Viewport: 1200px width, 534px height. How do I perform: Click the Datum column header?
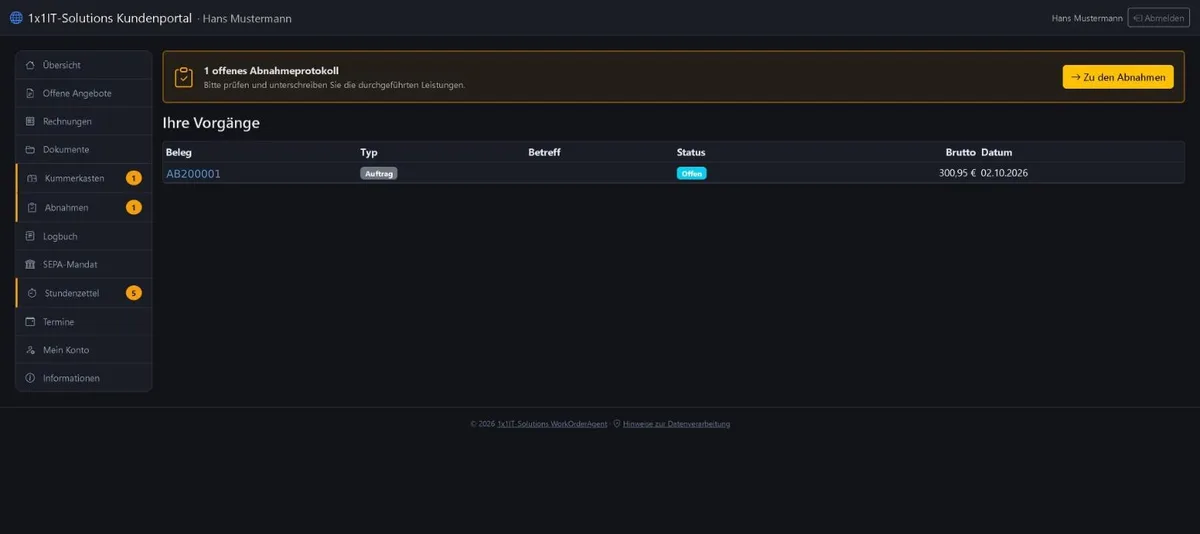[997, 153]
